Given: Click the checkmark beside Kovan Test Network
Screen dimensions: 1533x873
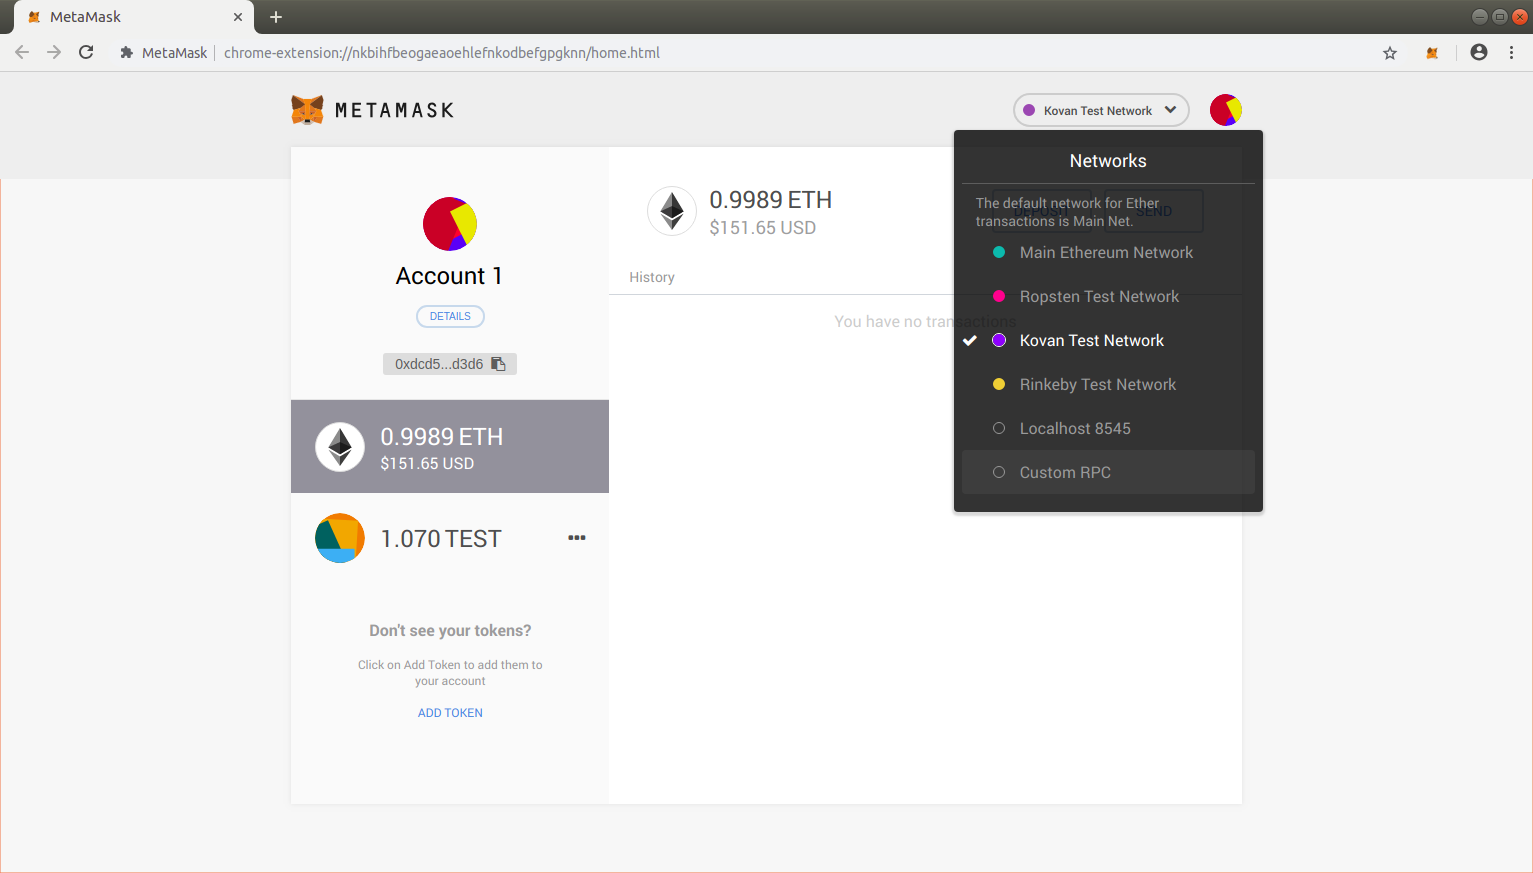Looking at the screenshot, I should pos(969,340).
